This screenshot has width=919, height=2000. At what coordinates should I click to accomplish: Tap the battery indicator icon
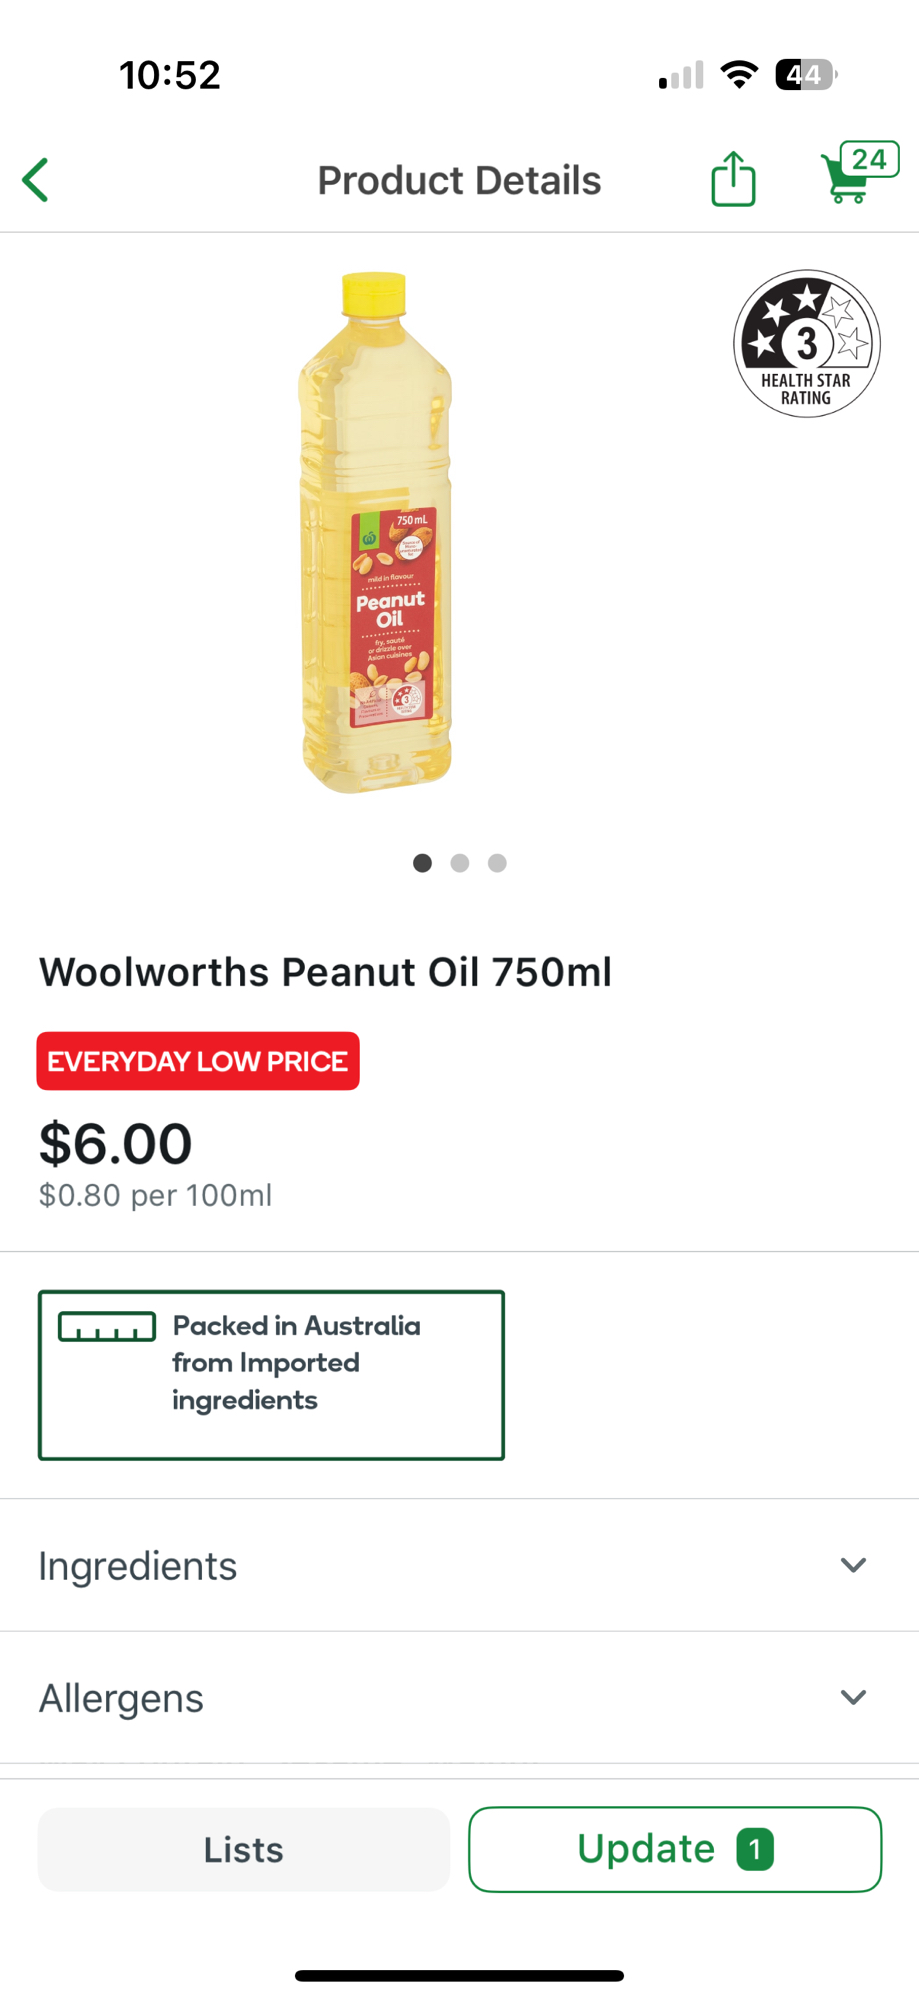[805, 75]
